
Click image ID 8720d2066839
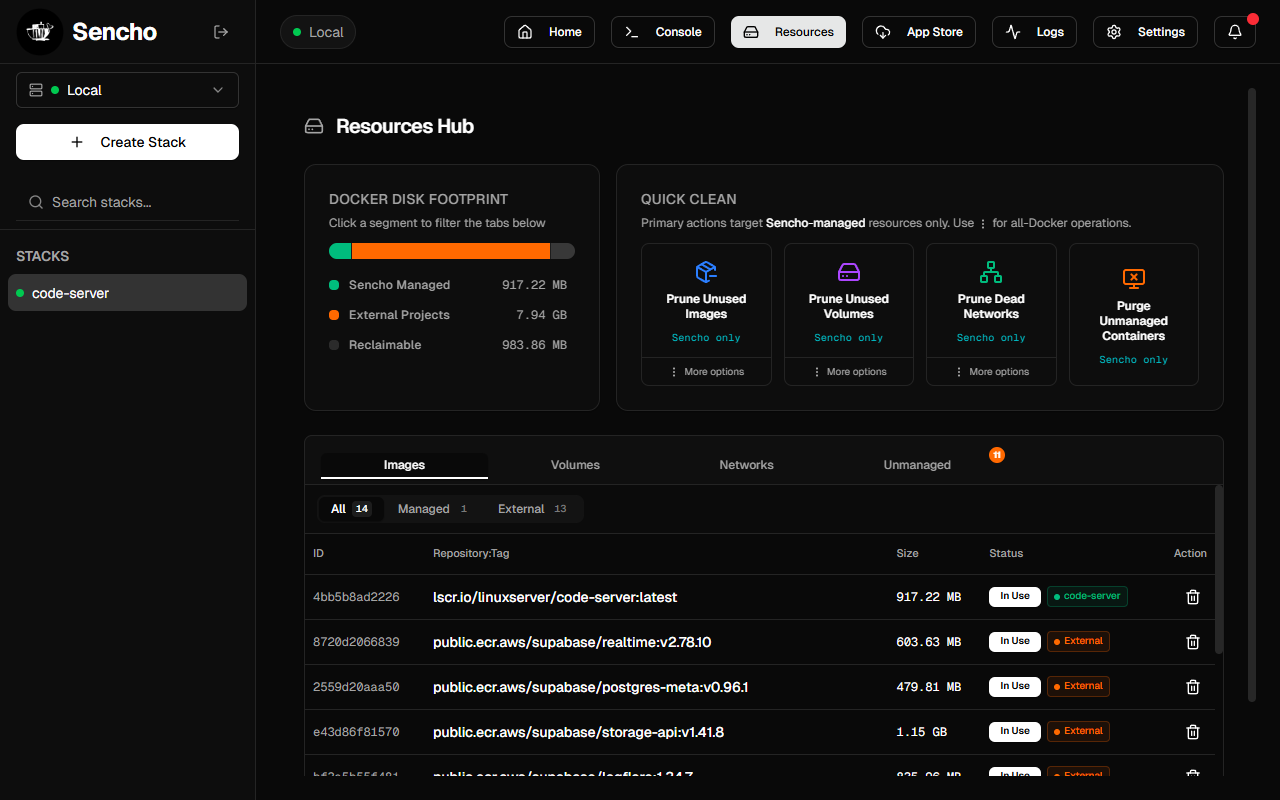[x=356, y=642]
